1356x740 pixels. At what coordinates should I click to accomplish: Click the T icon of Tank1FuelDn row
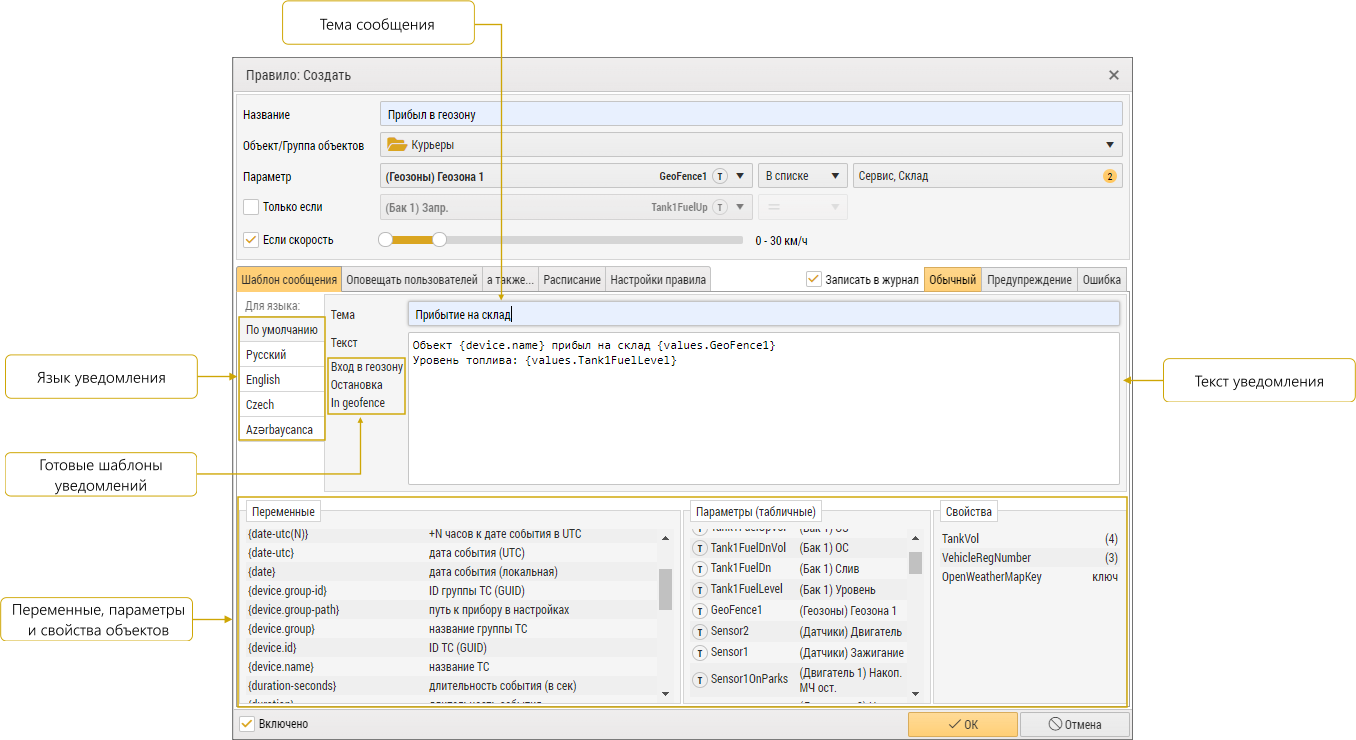point(700,568)
